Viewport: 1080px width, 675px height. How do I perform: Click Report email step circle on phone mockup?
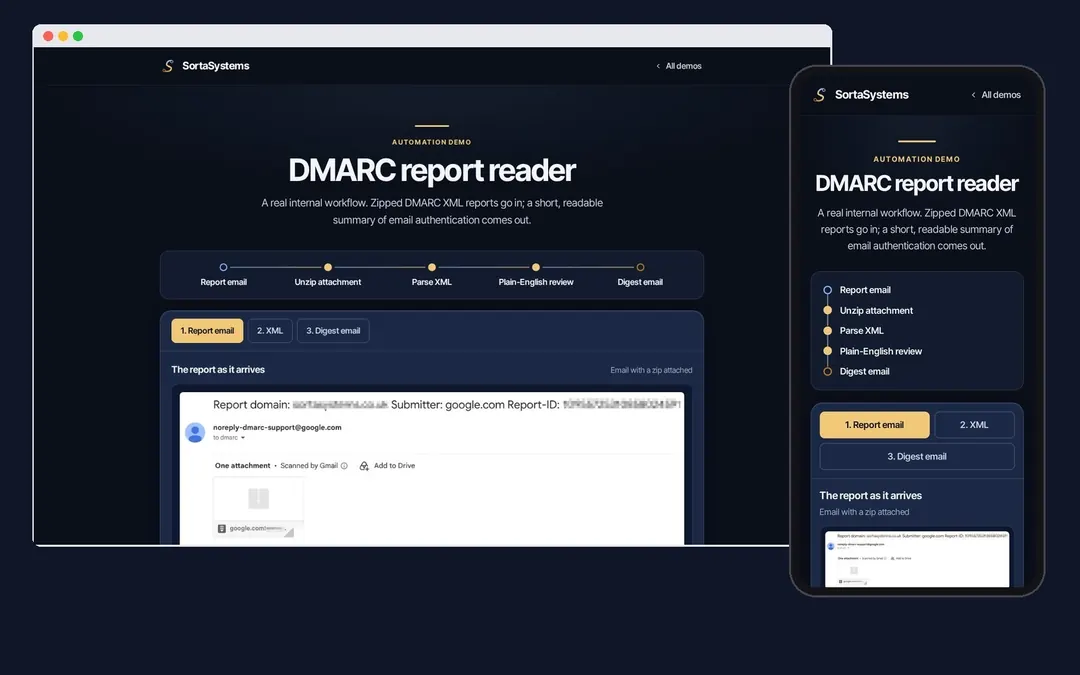(x=828, y=290)
